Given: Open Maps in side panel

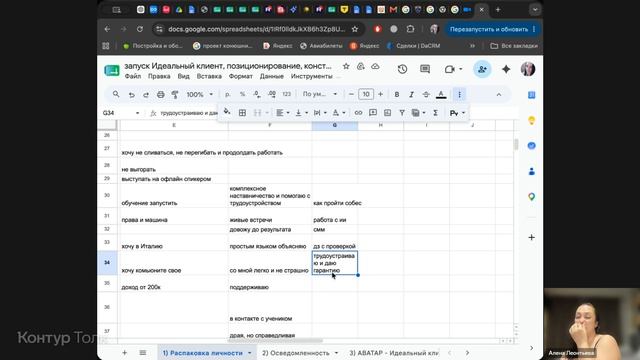Looking at the screenshot, I should click(x=531, y=197).
